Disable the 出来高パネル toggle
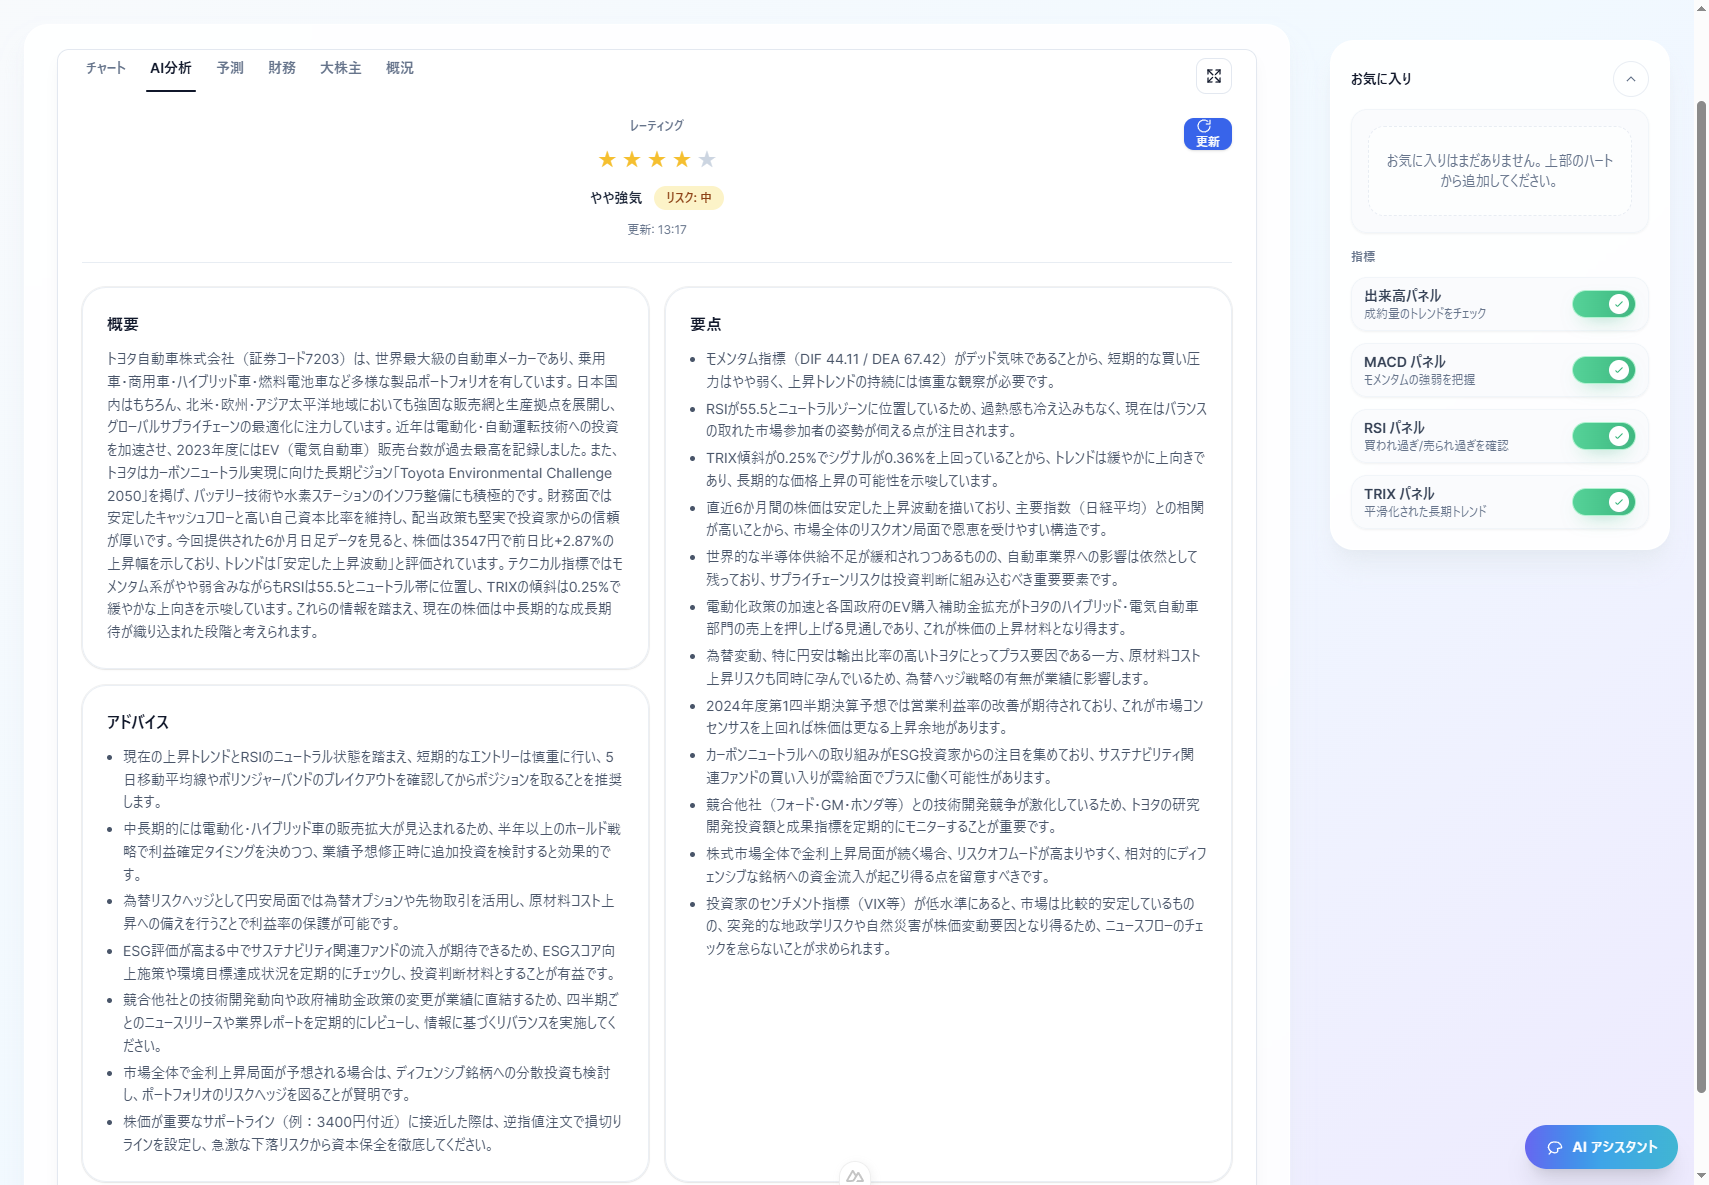The height and width of the screenshot is (1185, 1709). [1603, 304]
